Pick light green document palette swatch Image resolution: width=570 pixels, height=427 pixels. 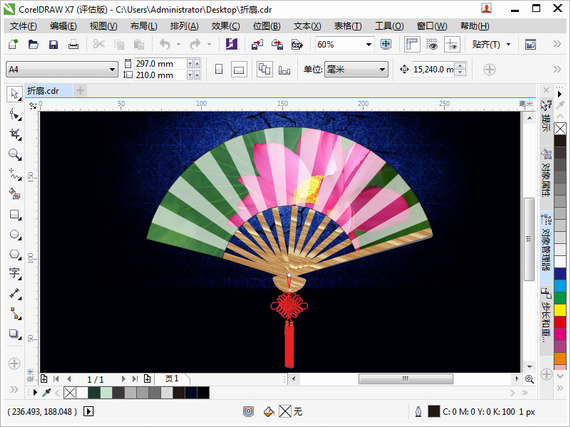pos(106,392)
